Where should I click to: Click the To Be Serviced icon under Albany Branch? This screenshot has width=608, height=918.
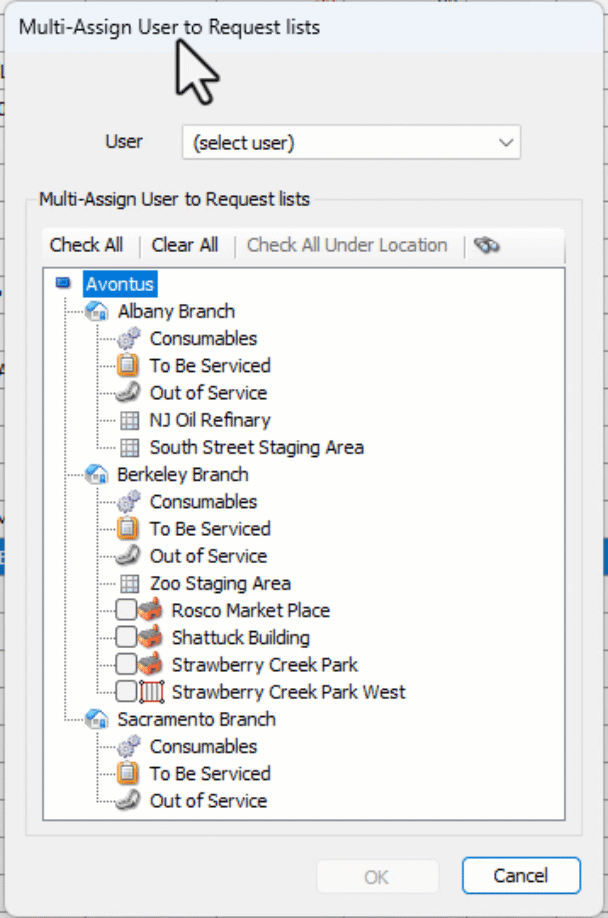coord(127,365)
